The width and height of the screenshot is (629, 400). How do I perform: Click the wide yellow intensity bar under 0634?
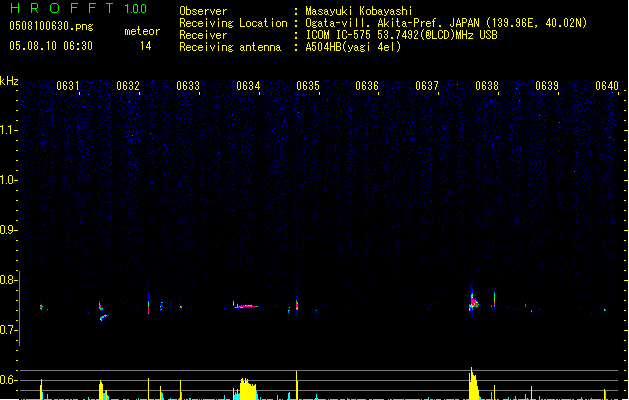248,389
